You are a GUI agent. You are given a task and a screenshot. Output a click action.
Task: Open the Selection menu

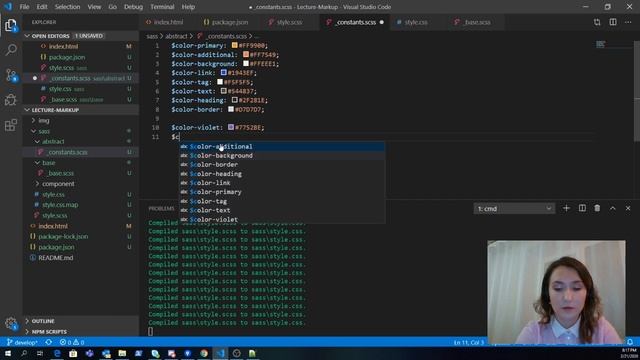point(67,7)
